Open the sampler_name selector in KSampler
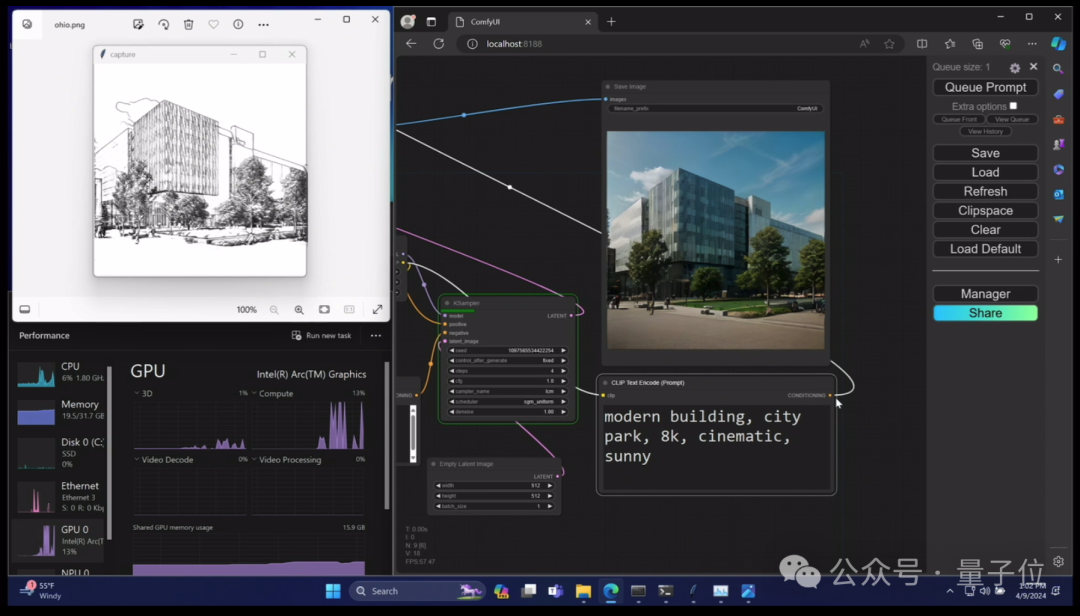Viewport: 1080px width, 616px height. coord(508,391)
